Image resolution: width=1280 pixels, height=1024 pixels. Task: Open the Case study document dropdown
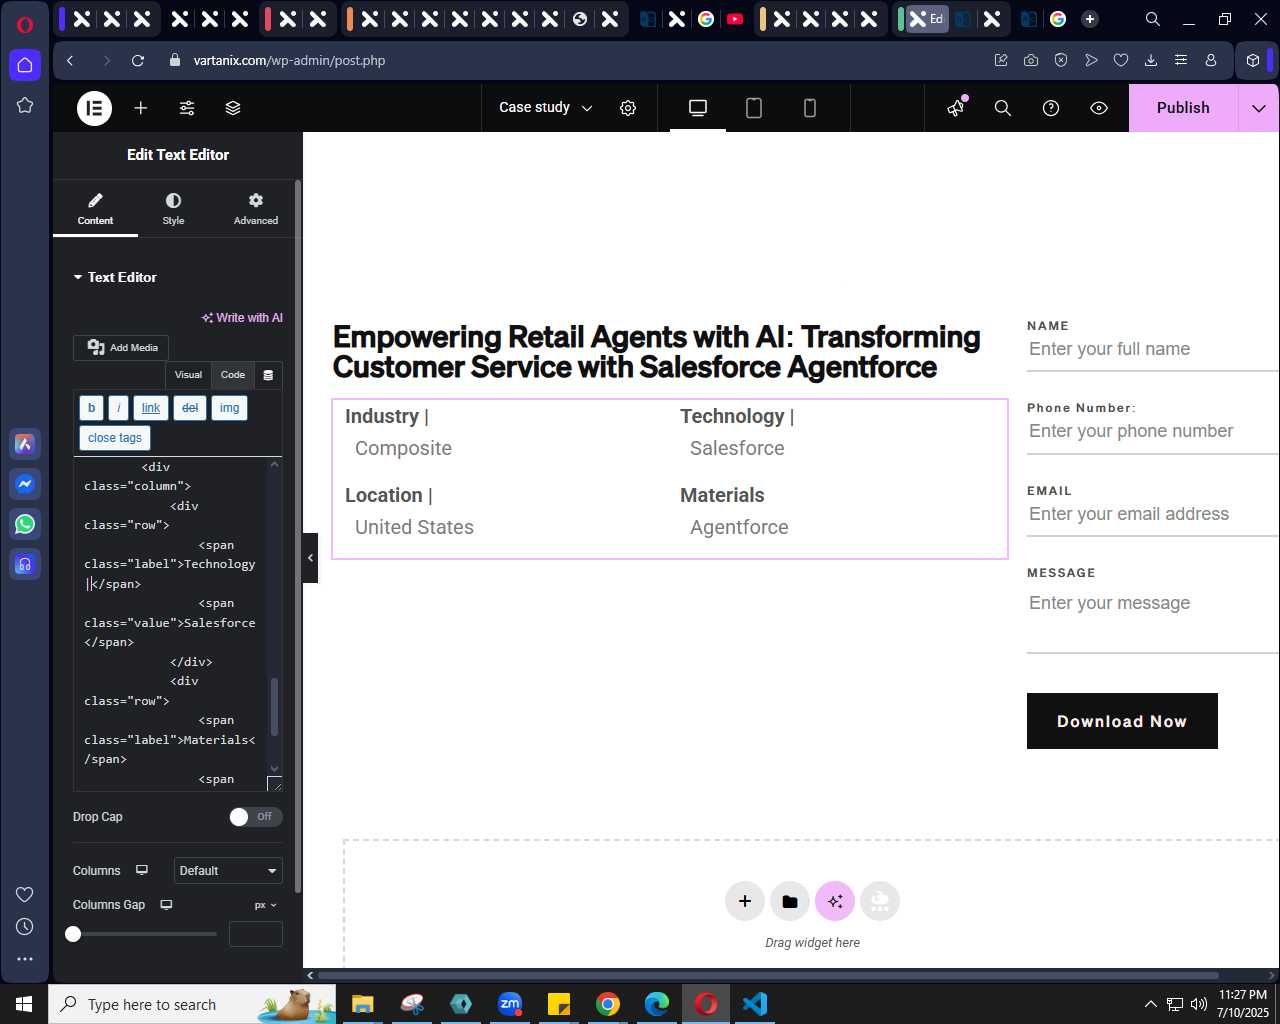545,108
